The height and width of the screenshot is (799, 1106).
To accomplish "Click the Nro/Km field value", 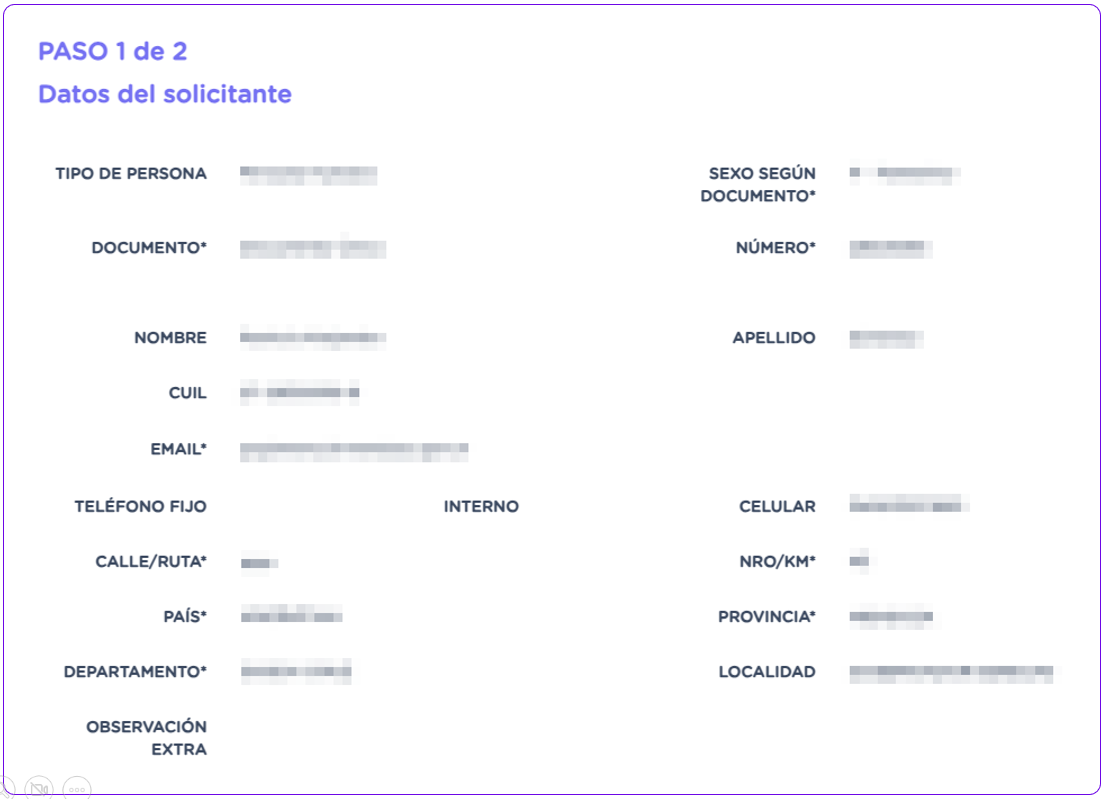I will 858,562.
